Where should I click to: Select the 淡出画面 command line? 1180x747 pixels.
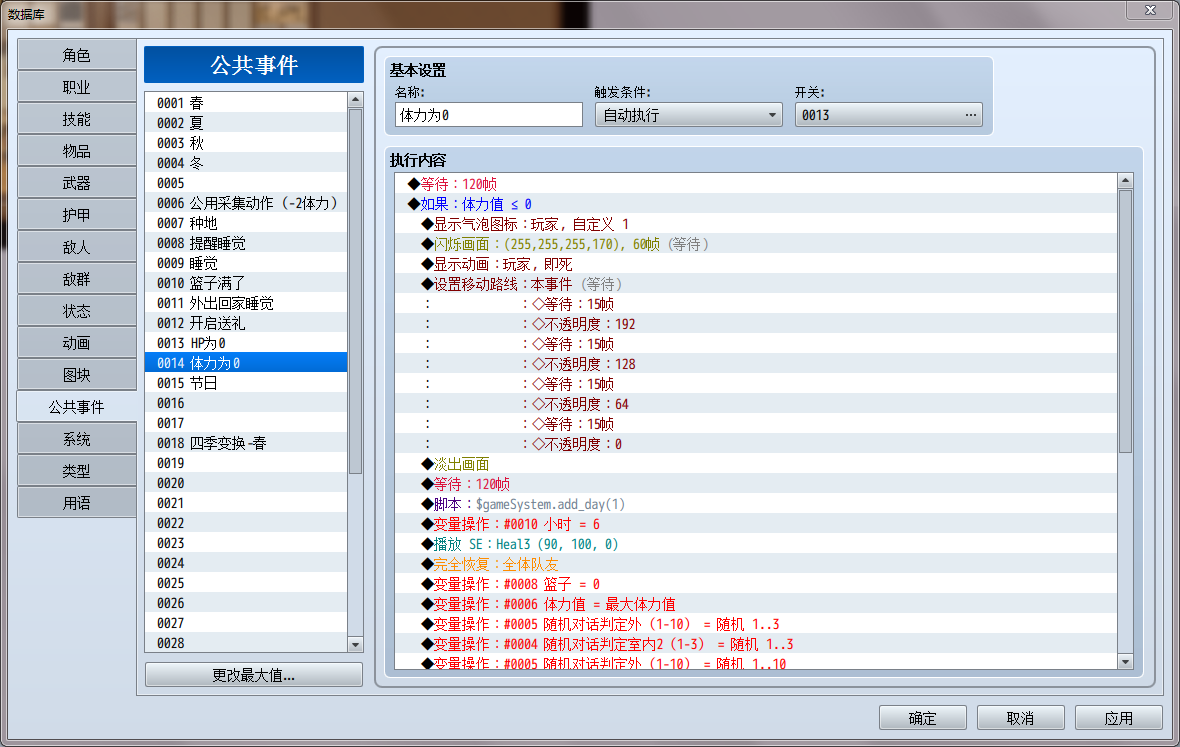pos(756,464)
